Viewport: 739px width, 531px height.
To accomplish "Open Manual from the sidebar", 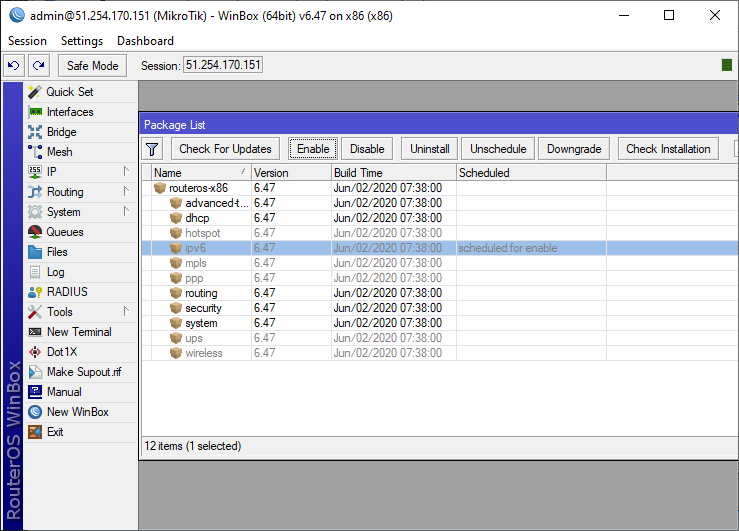I will click(80, 392).
